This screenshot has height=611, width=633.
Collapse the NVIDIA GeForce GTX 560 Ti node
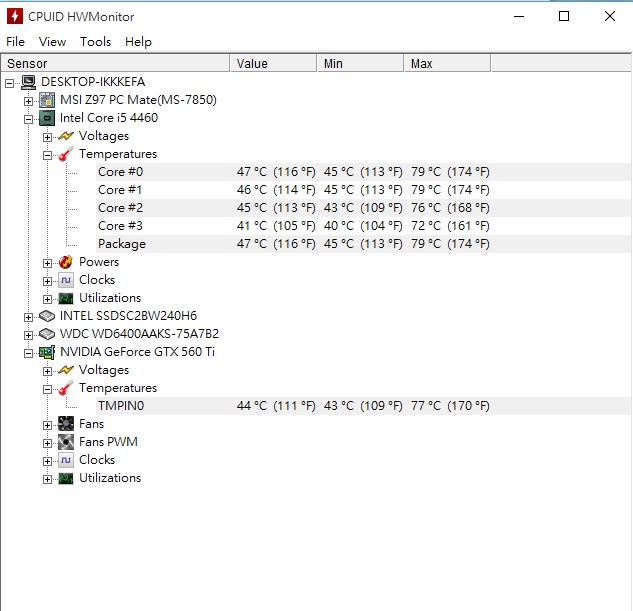pyautogui.click(x=28, y=353)
